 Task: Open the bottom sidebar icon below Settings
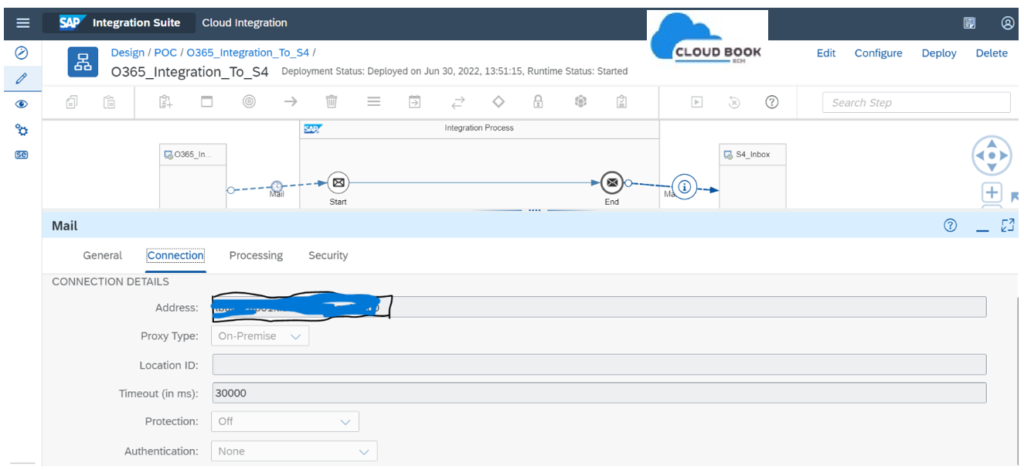coord(22,155)
